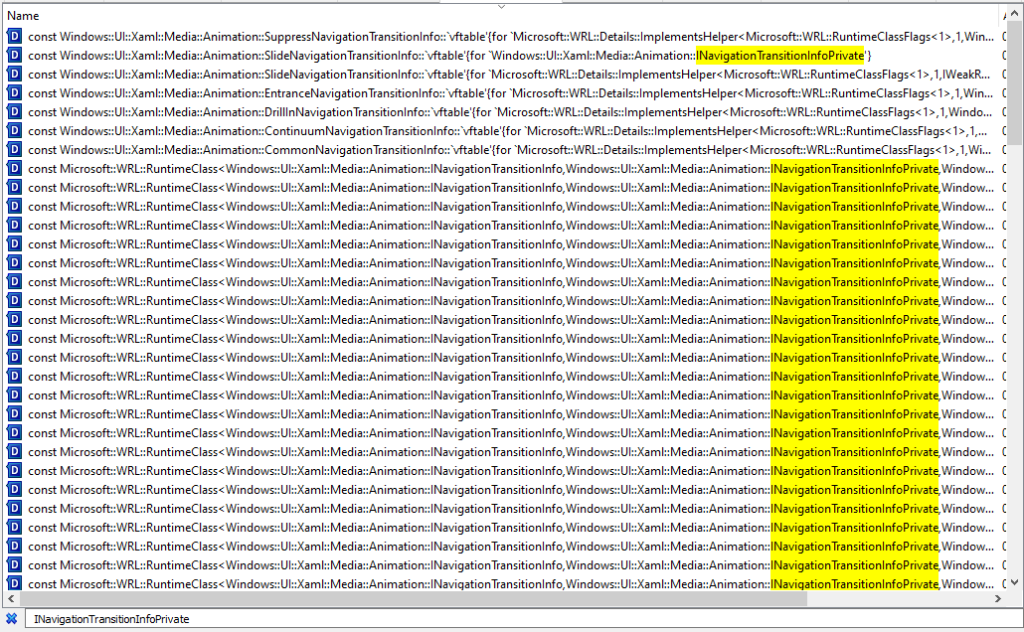1024x632 pixels.
Task: Click the D icon beside CommonNavigationTransitionInfo entry
Action: point(15,150)
